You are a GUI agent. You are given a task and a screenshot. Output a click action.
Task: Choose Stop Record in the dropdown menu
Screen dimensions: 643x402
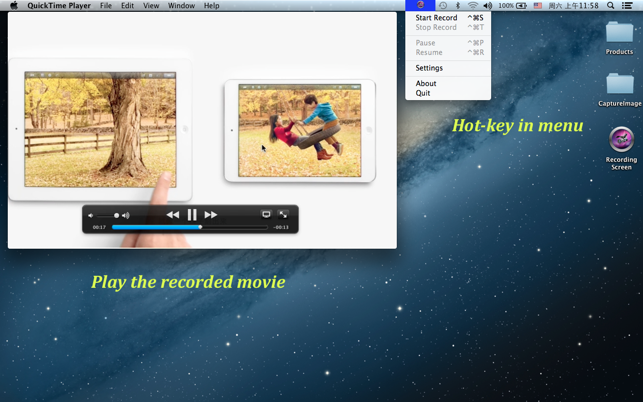pyautogui.click(x=448, y=27)
